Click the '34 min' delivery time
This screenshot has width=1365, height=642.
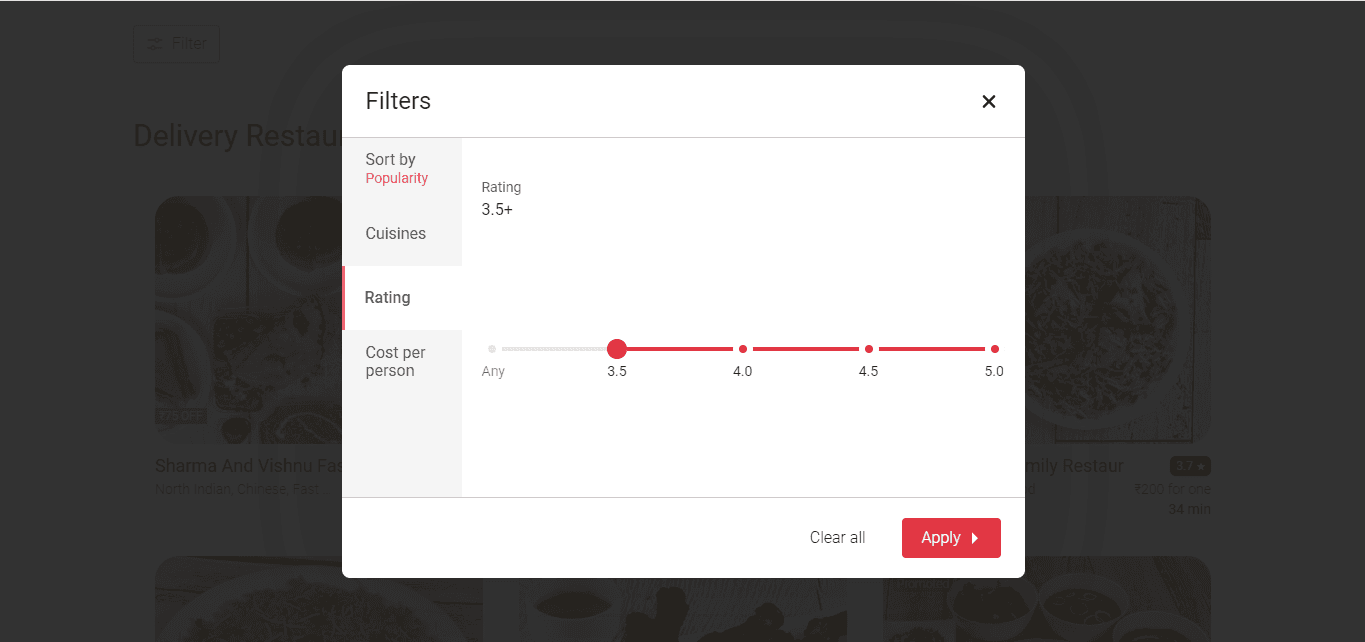(x=1190, y=509)
